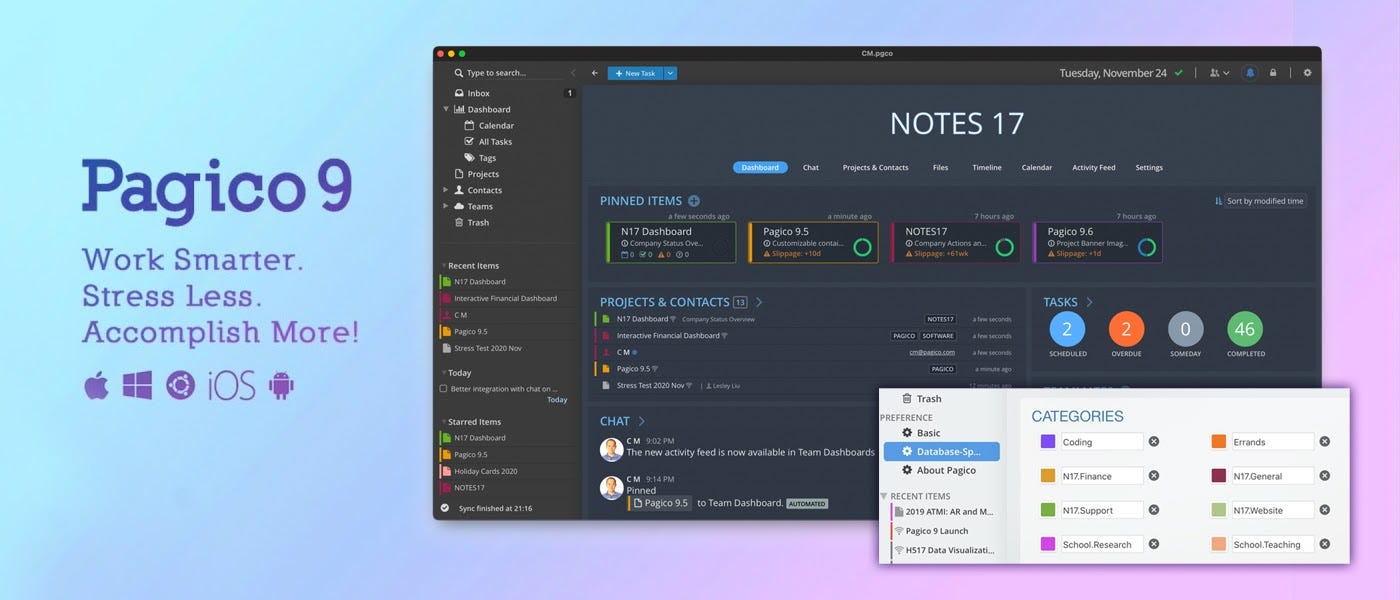Screen dimensions: 1400x600
Task: Click the Someday tasks circle
Action: tap(1186, 329)
